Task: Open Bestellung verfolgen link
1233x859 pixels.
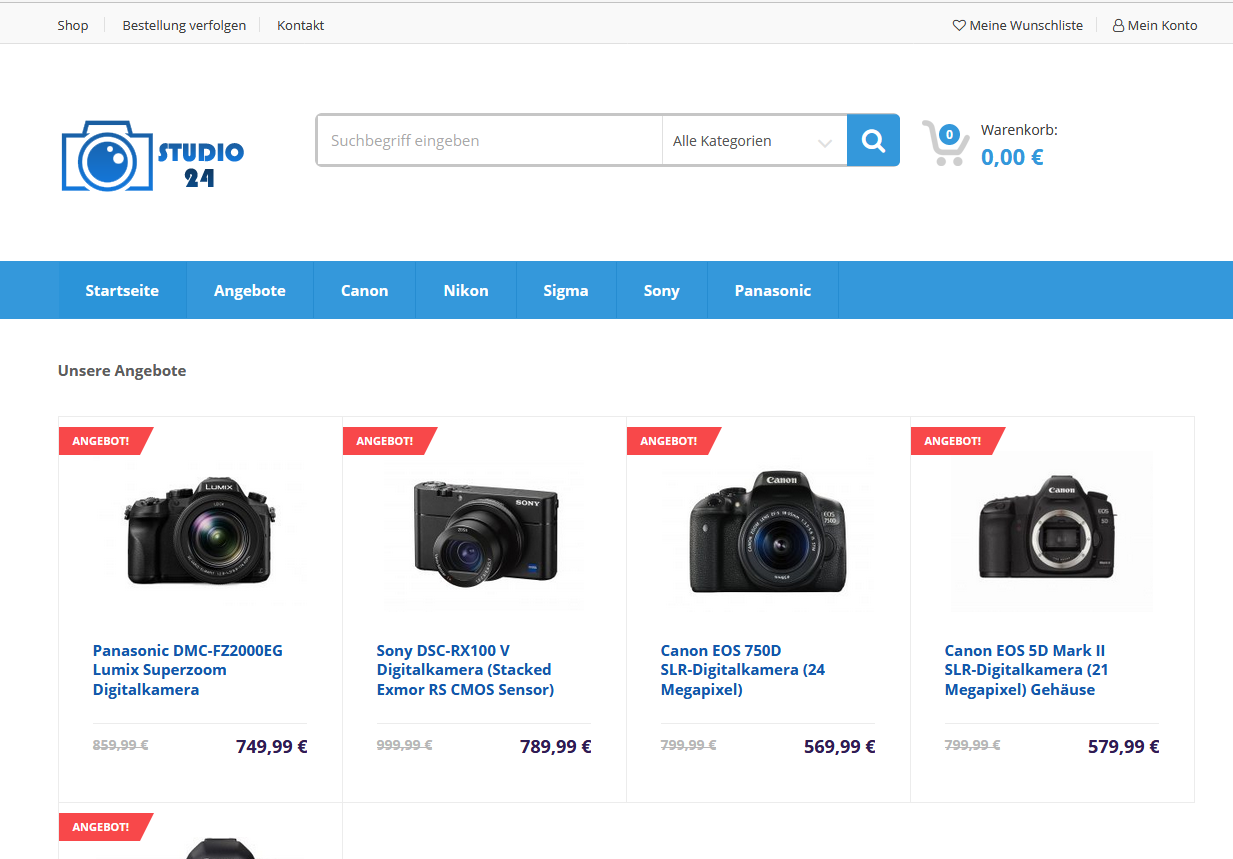Action: click(x=184, y=26)
